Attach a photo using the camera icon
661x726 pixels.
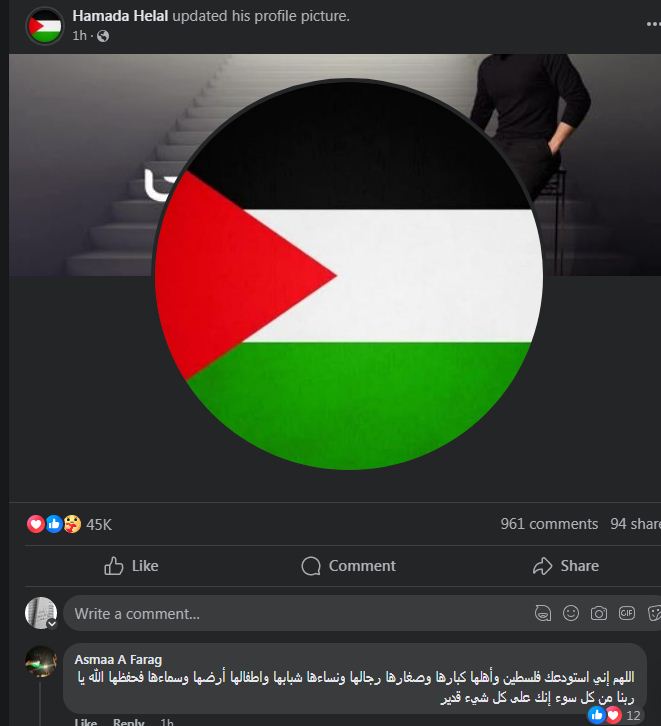pos(599,613)
